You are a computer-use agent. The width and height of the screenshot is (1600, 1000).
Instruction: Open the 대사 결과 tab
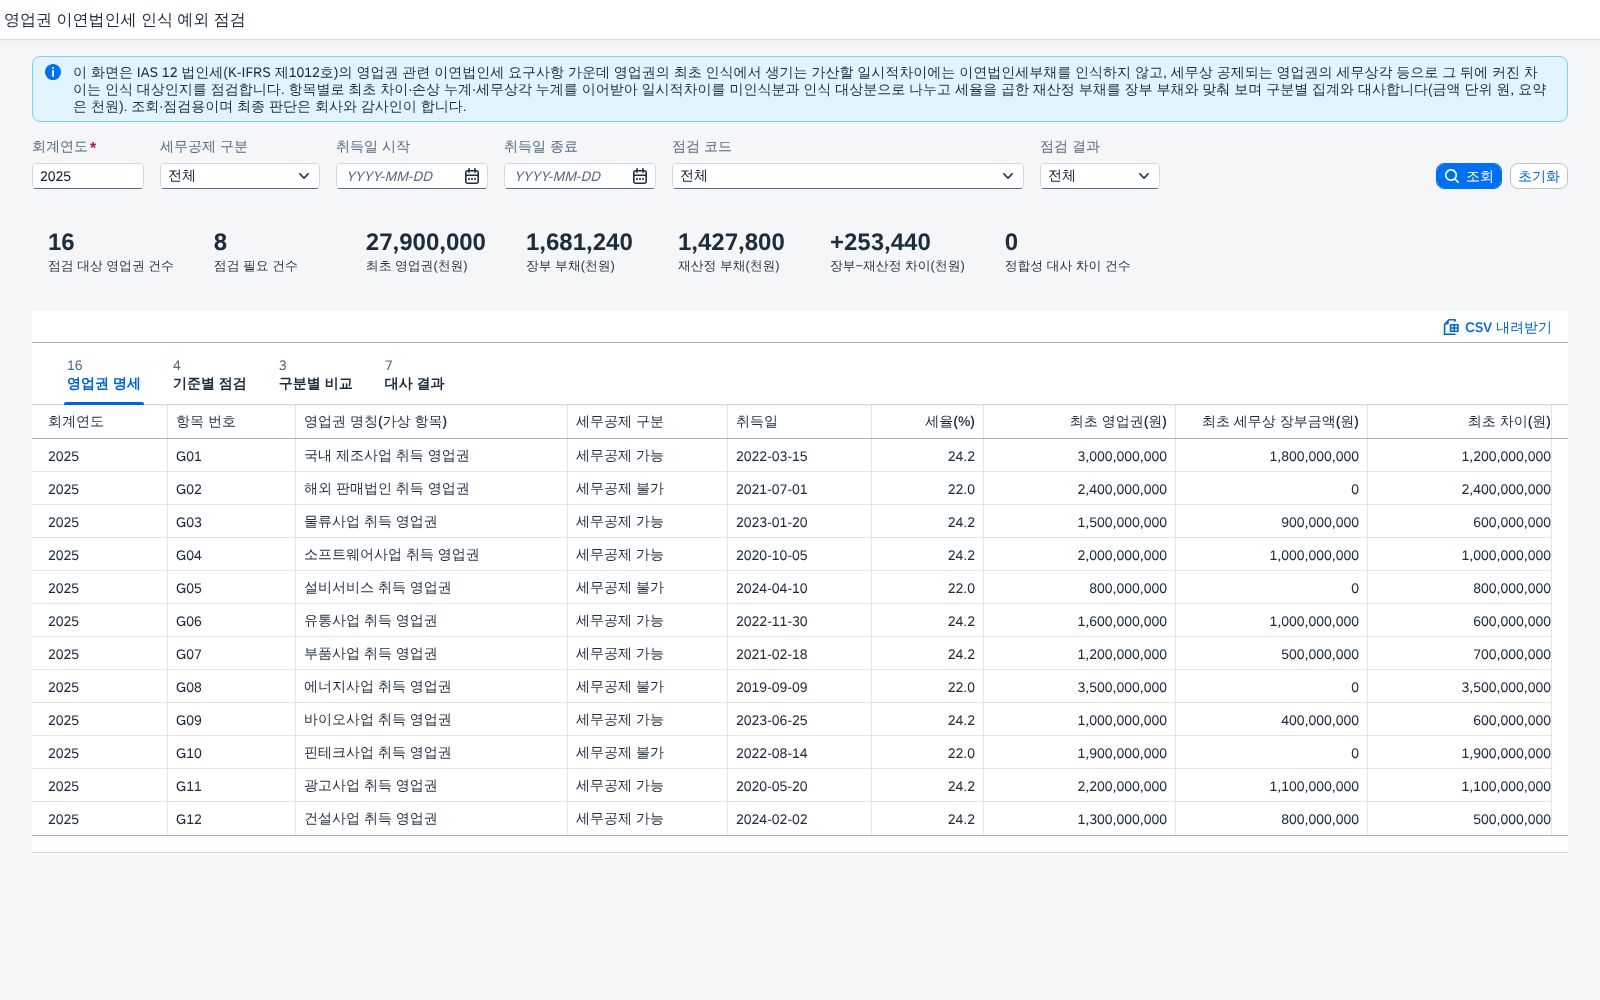[x=414, y=375]
